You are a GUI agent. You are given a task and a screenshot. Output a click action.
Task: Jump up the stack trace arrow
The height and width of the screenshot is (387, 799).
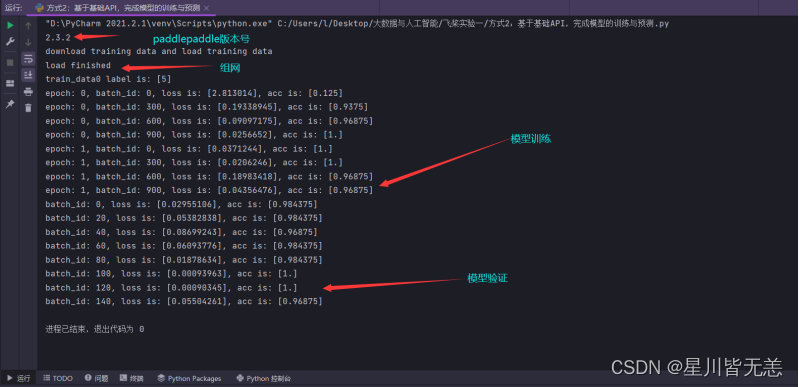coord(28,25)
